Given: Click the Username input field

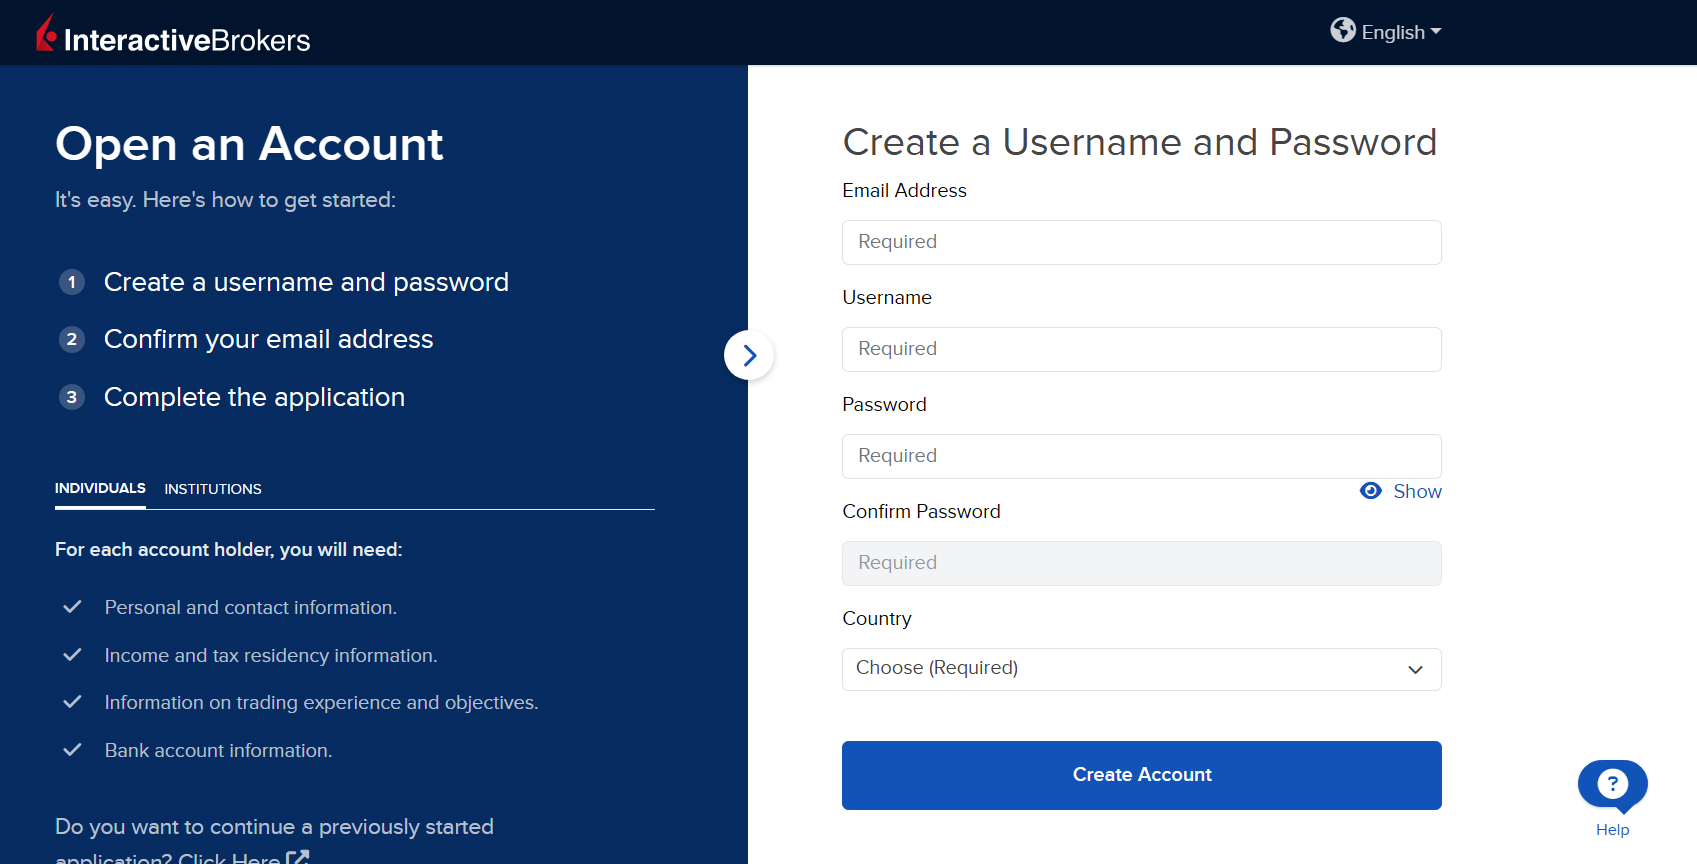Looking at the screenshot, I should (x=1141, y=349).
